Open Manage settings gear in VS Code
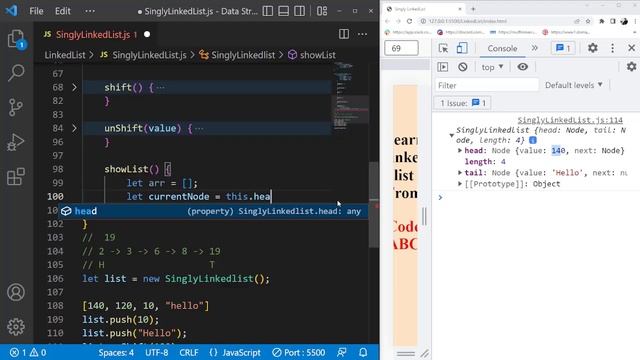This screenshot has width=640, height=360. tap(16, 327)
